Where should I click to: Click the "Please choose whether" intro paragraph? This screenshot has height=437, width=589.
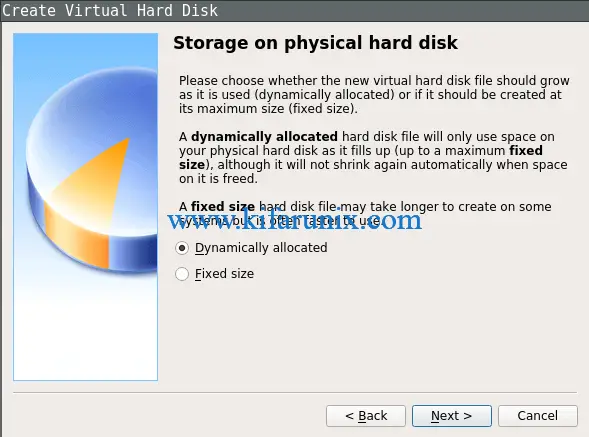374,95
